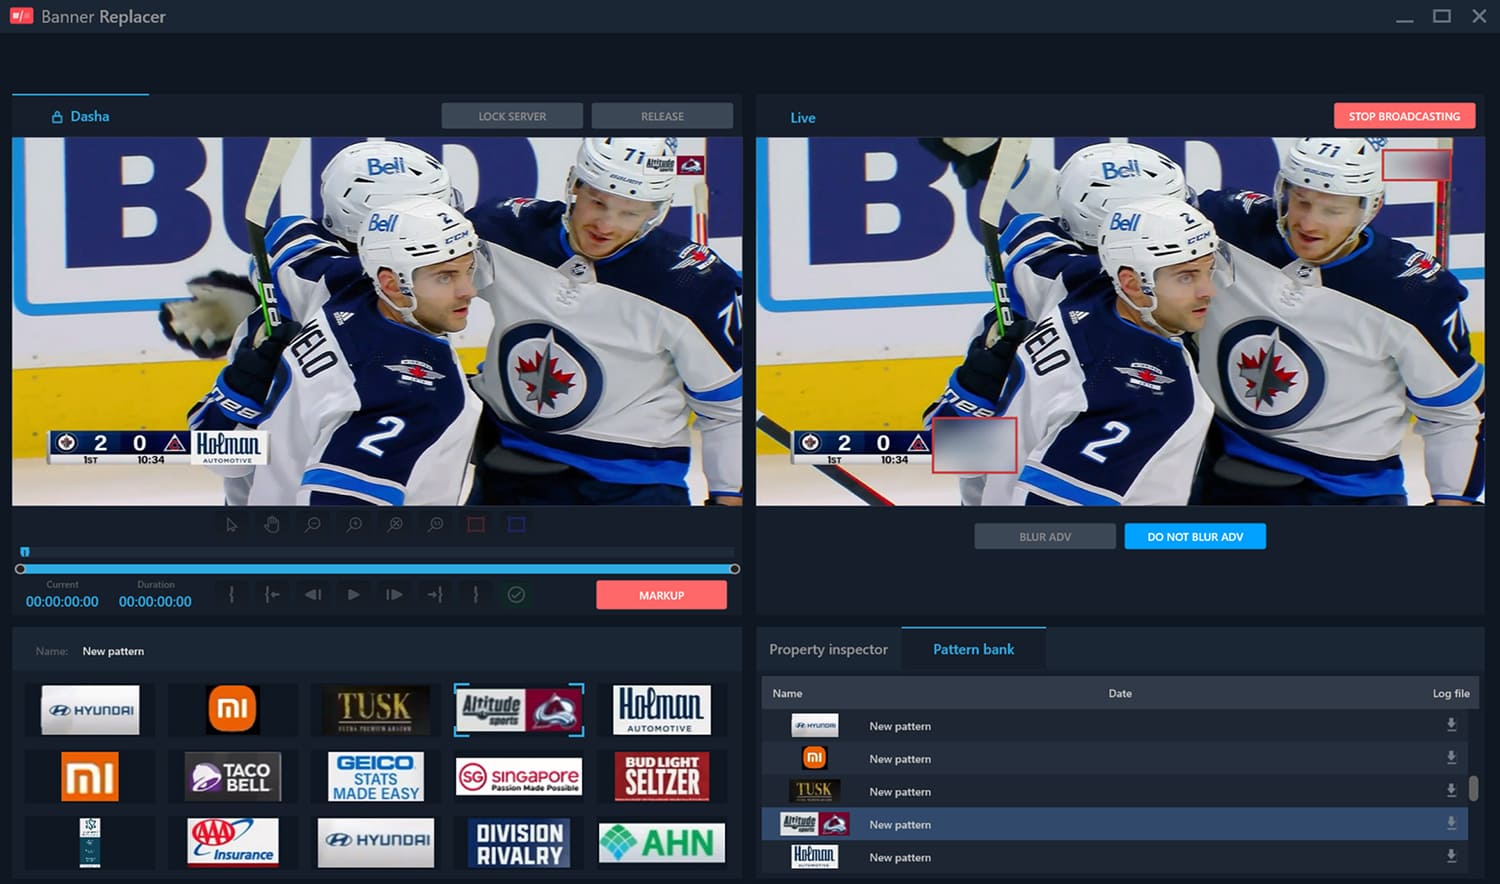1500x884 pixels.
Task: Select the bottom-row Hyundai banner thumbnail
Action: pyautogui.click(x=376, y=842)
